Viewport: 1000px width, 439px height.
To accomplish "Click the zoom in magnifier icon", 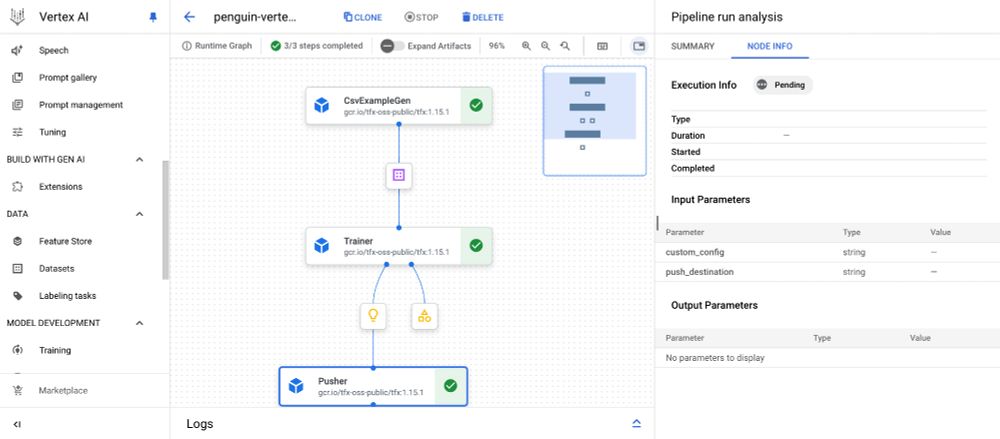I will 526,46.
